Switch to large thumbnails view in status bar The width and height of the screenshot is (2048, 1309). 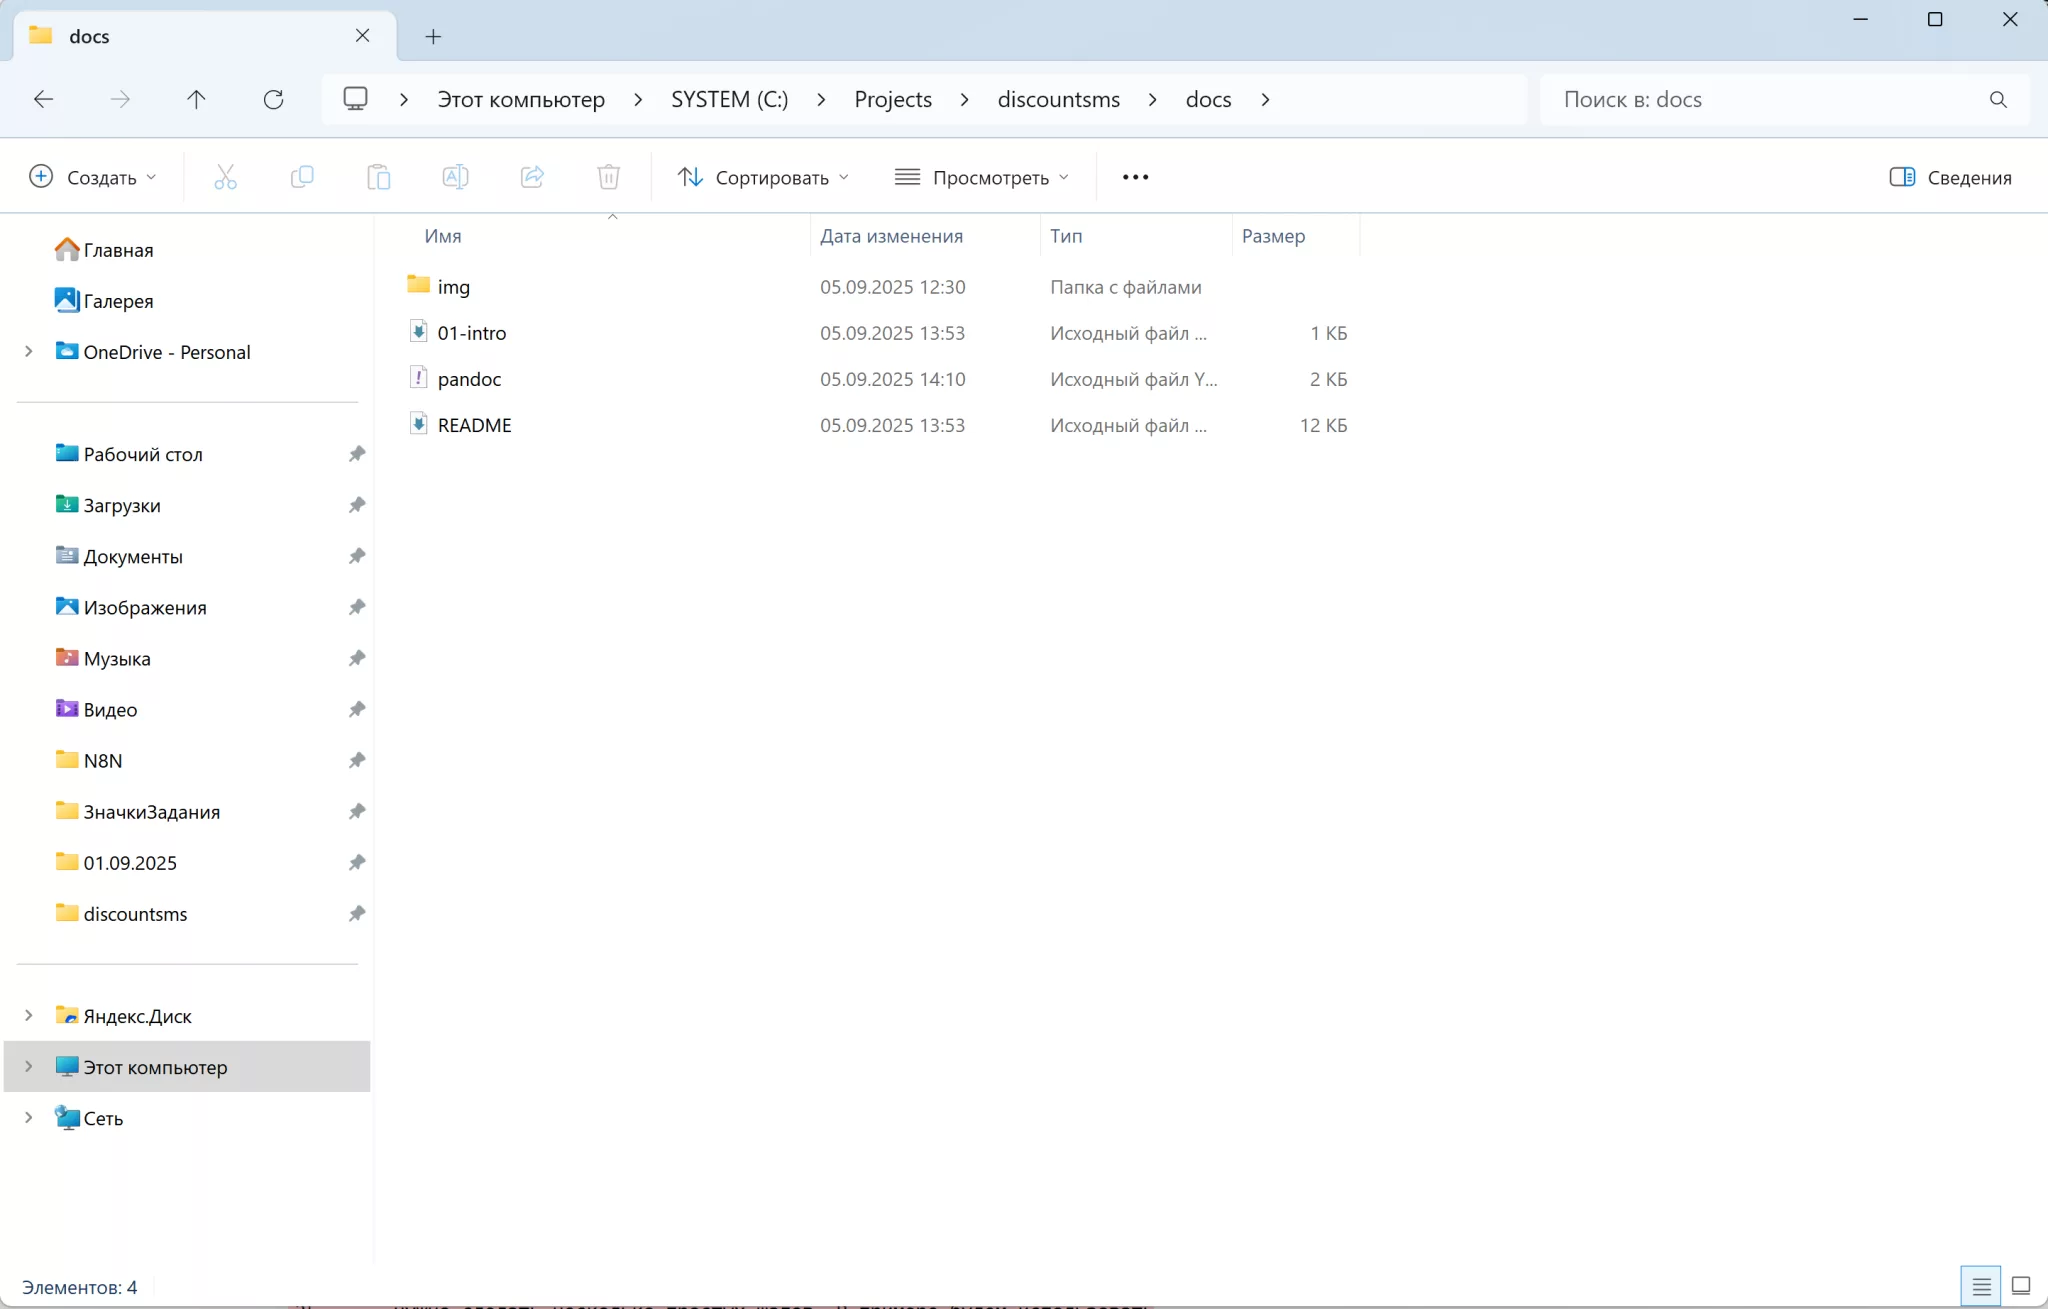(x=2021, y=1286)
